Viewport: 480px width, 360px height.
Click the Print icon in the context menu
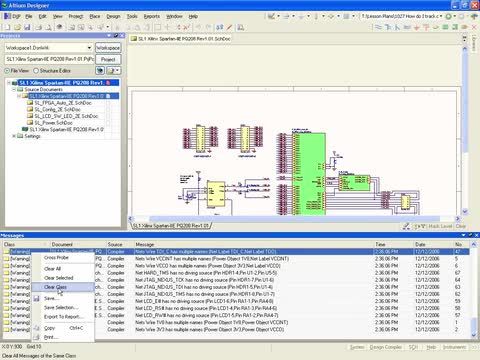tap(37, 337)
